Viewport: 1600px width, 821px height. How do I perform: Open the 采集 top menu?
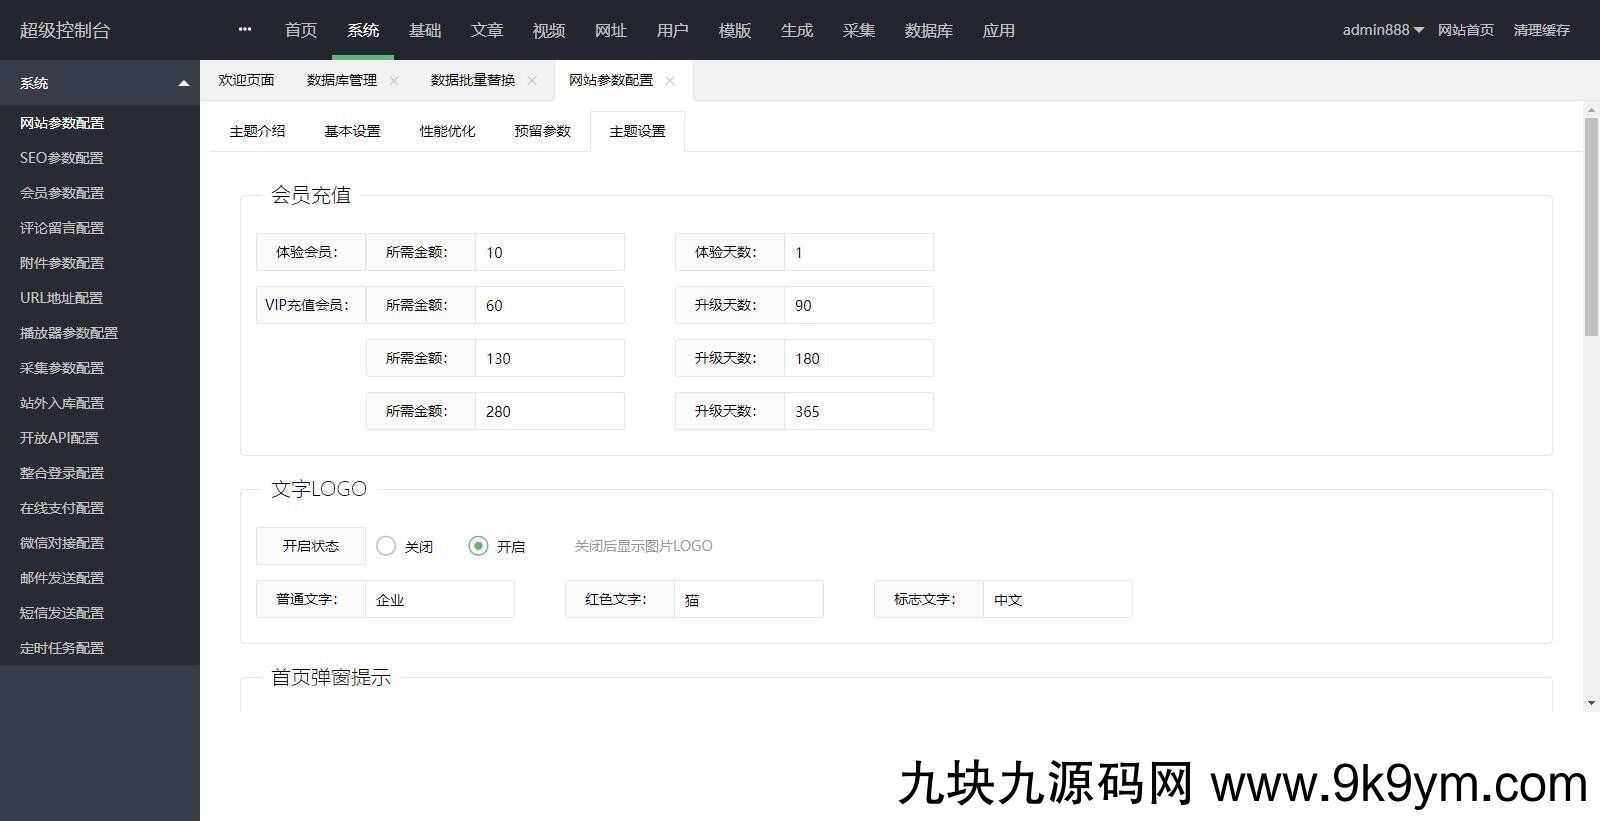point(858,31)
